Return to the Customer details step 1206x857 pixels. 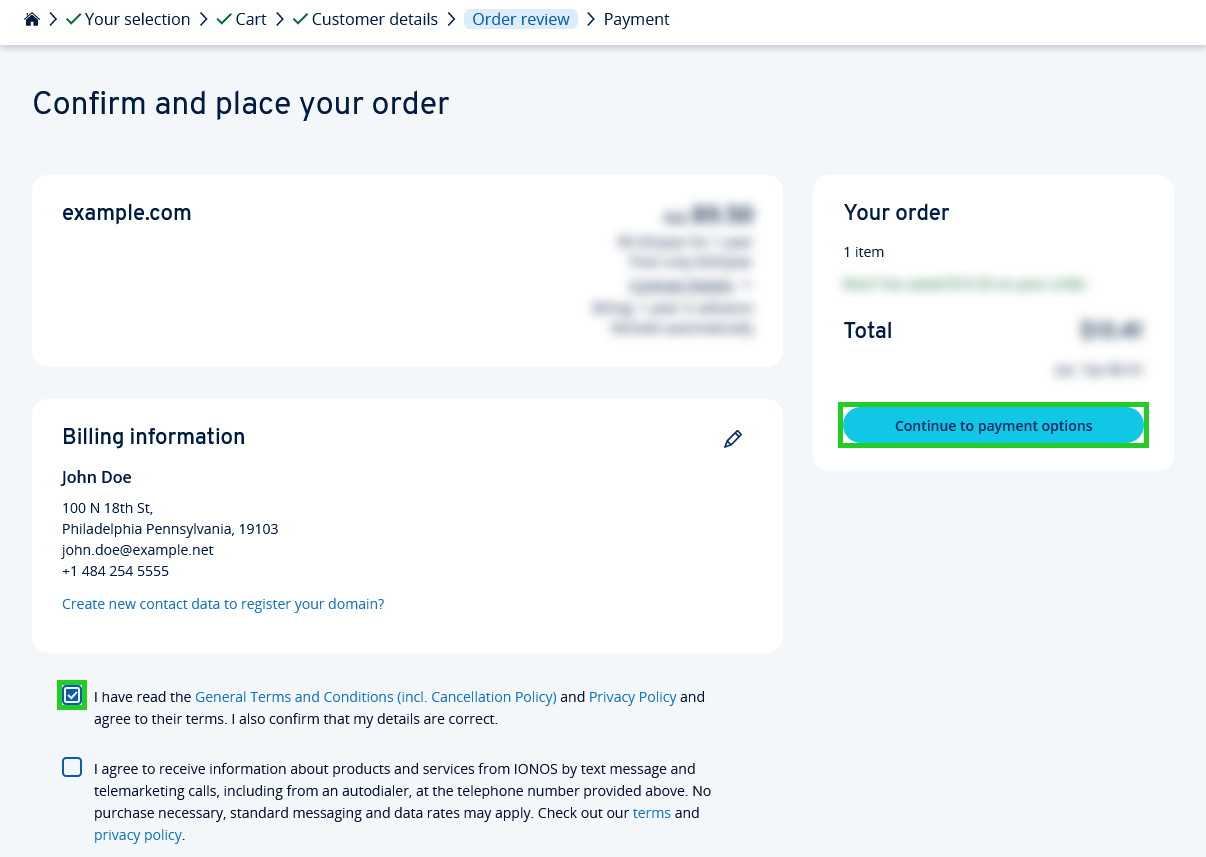[375, 19]
